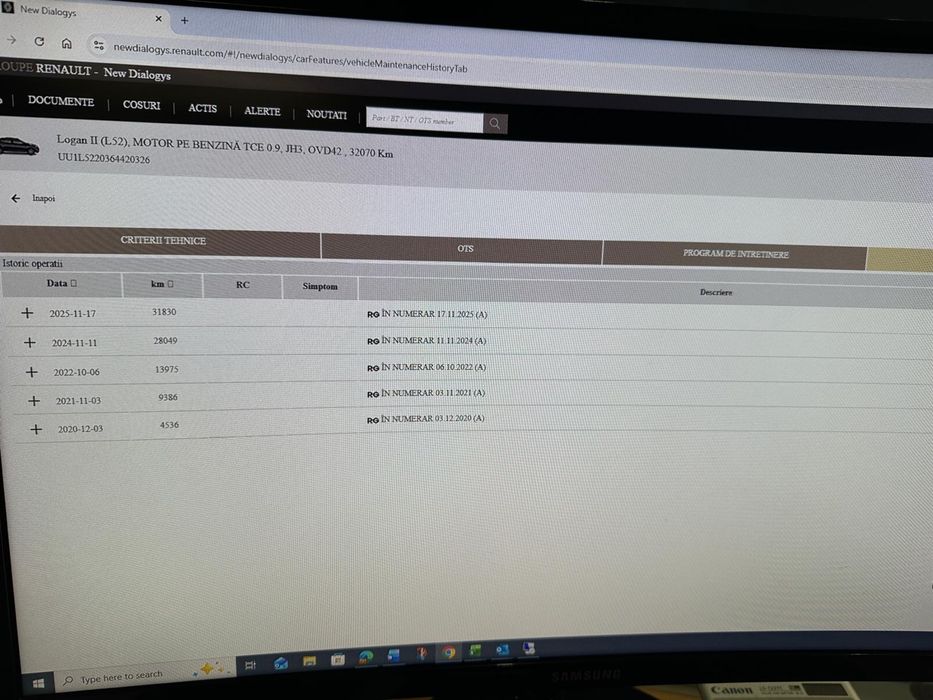933x700 pixels.
Task: Expand the 2020-12-03 history row
Action: tap(36, 429)
